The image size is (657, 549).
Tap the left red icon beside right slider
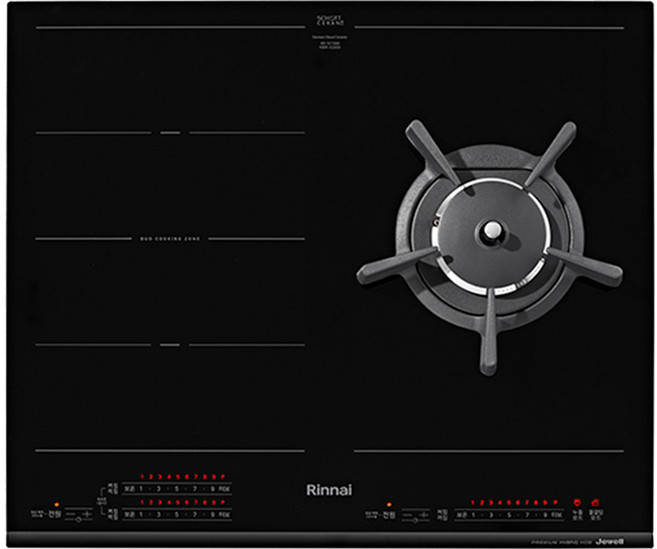click(x=577, y=503)
